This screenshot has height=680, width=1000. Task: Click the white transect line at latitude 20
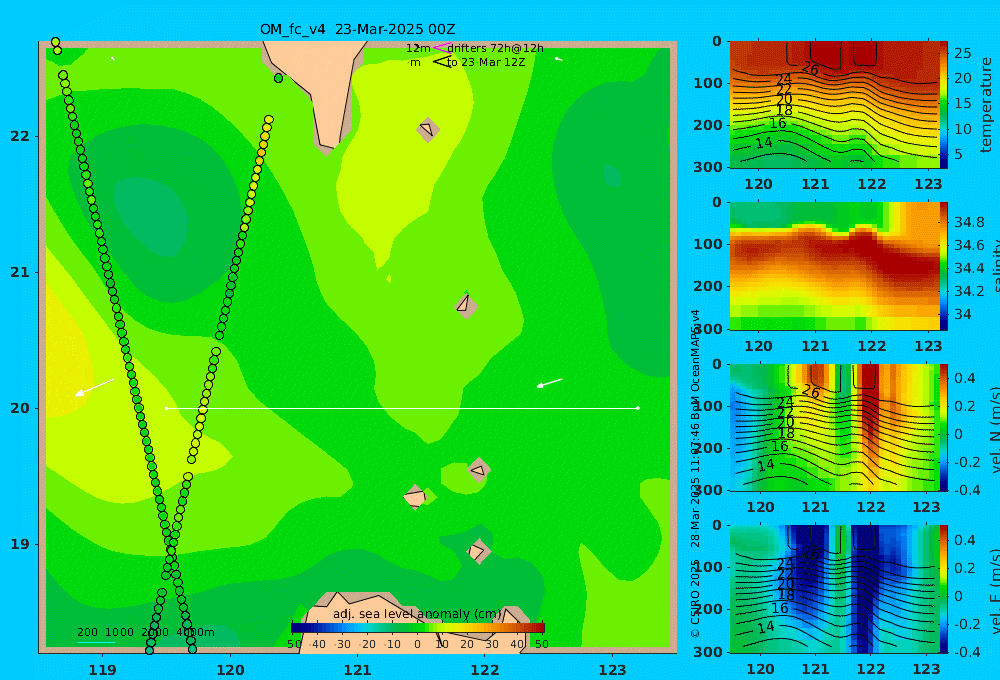pos(402,408)
